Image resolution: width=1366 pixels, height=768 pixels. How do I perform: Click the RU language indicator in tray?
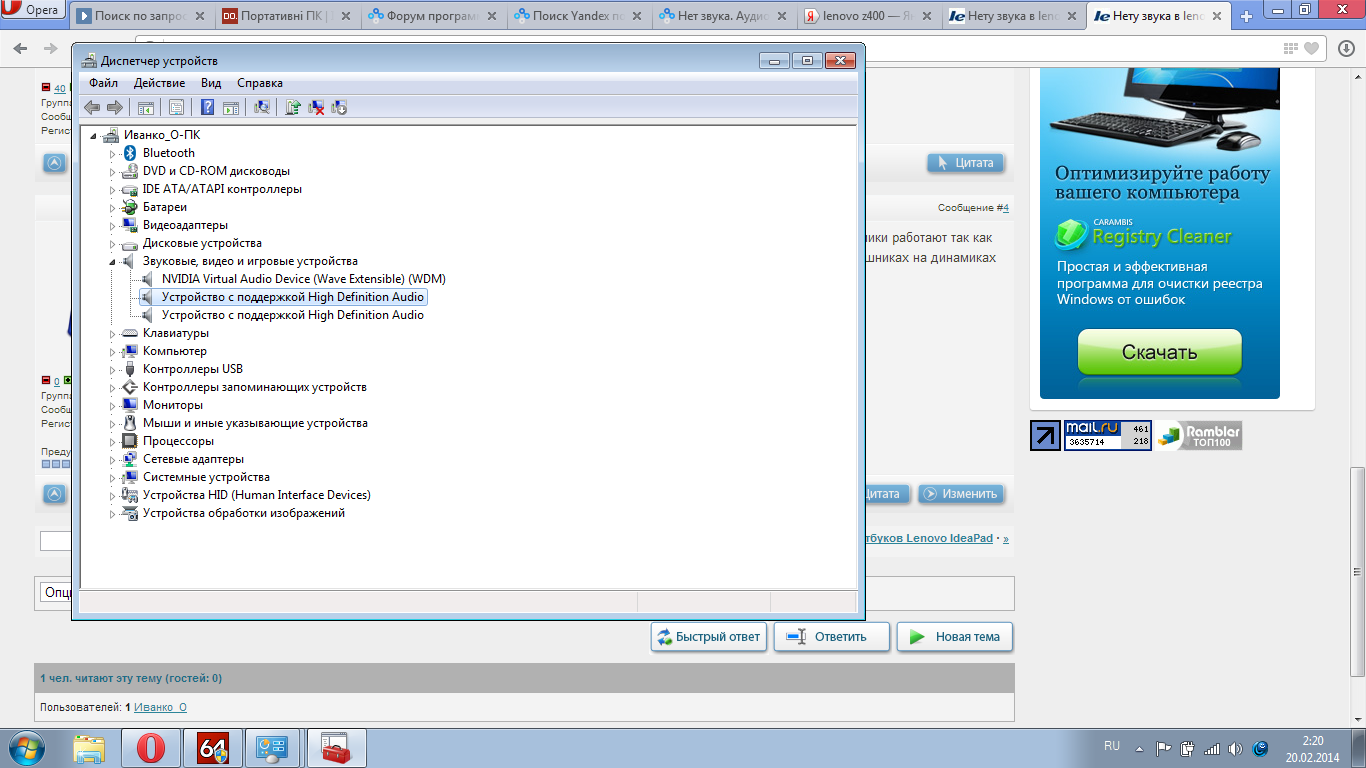coord(1112,746)
